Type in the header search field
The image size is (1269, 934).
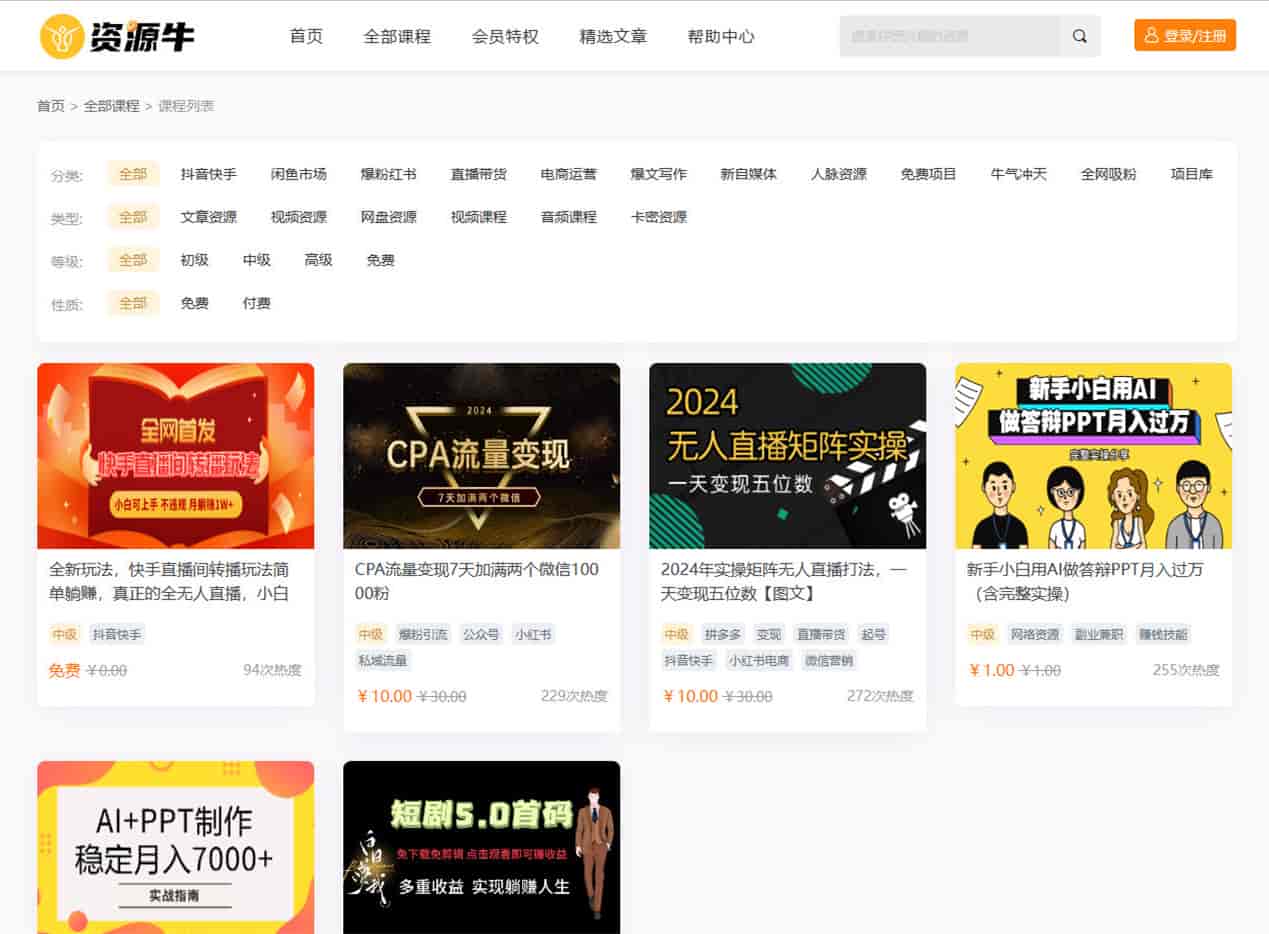(949, 36)
